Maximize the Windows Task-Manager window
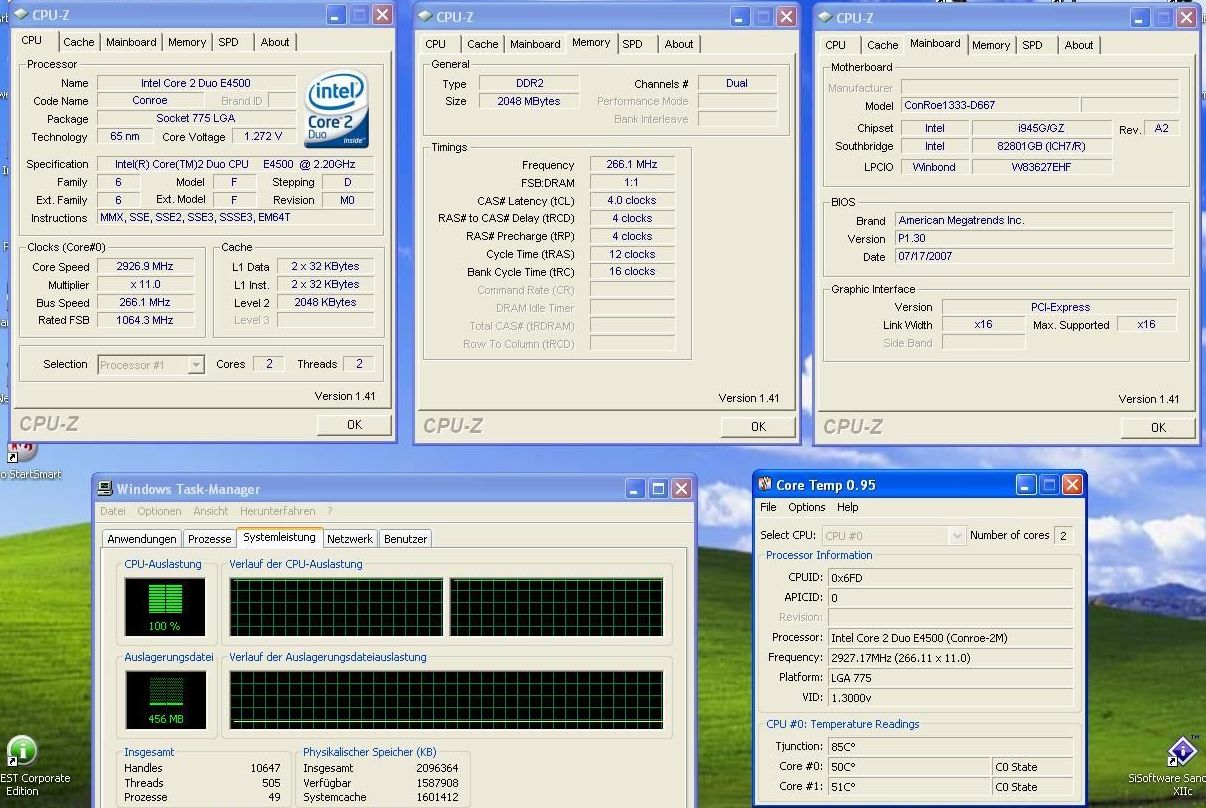 click(658, 489)
